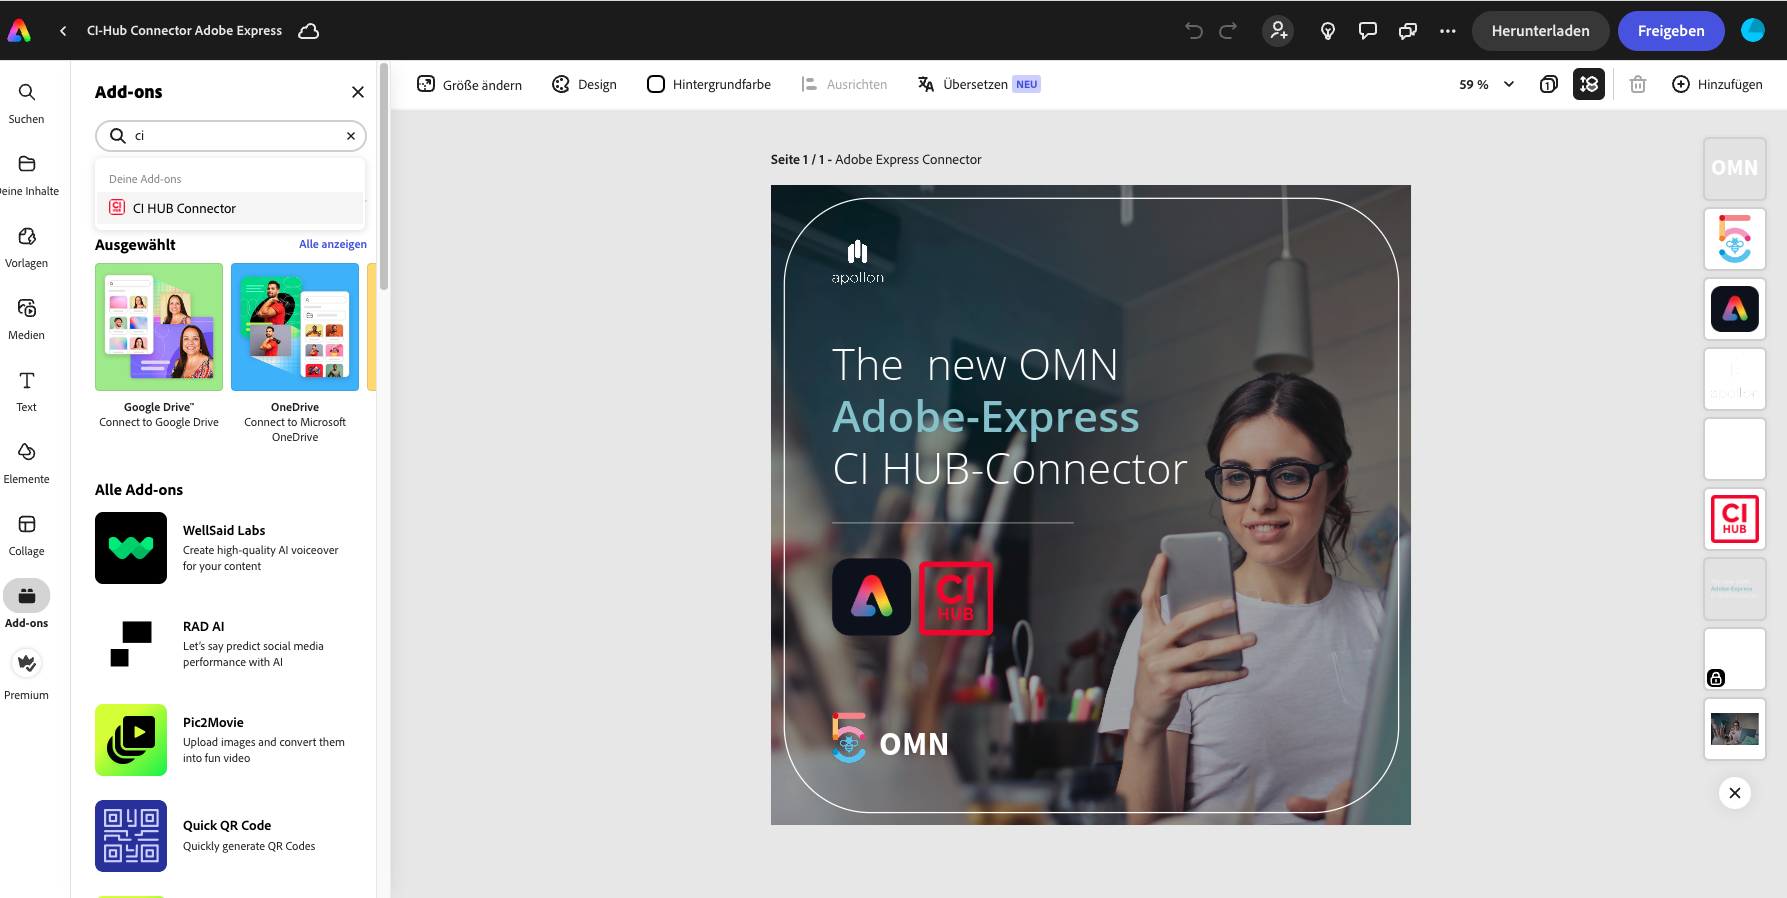
Task: Open Collage in the left sidebar
Action: pos(27,535)
